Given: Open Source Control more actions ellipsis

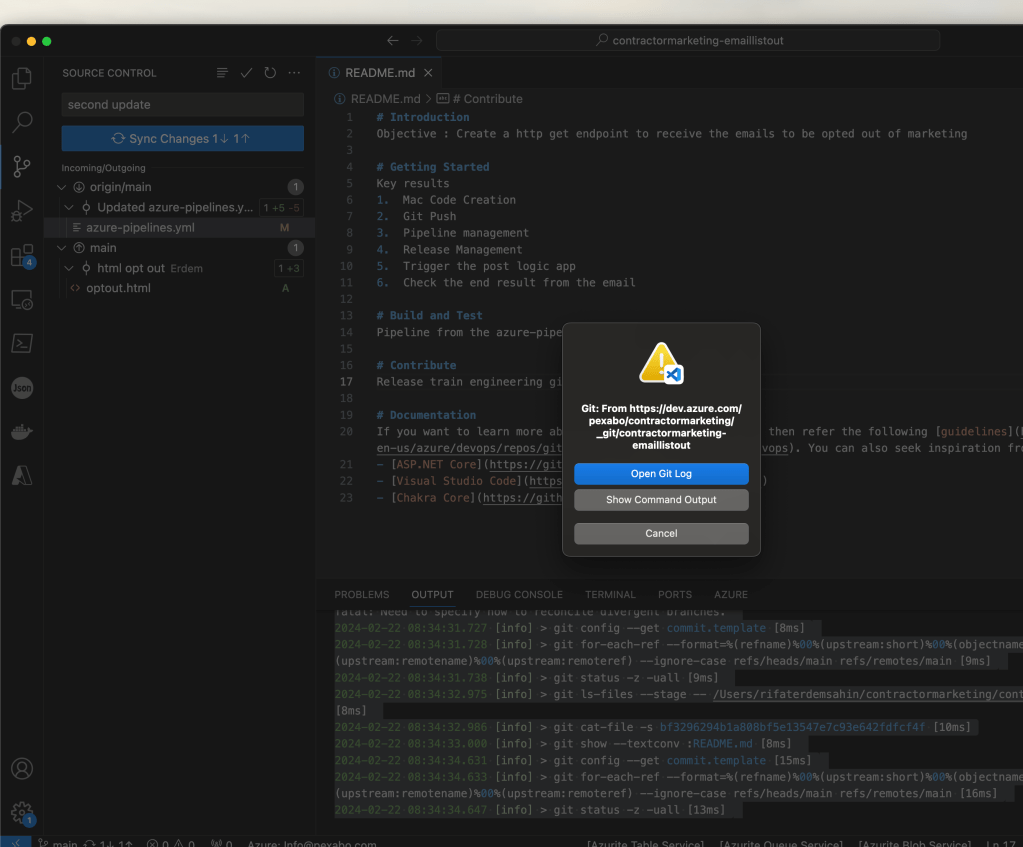Looking at the screenshot, I should [294, 72].
